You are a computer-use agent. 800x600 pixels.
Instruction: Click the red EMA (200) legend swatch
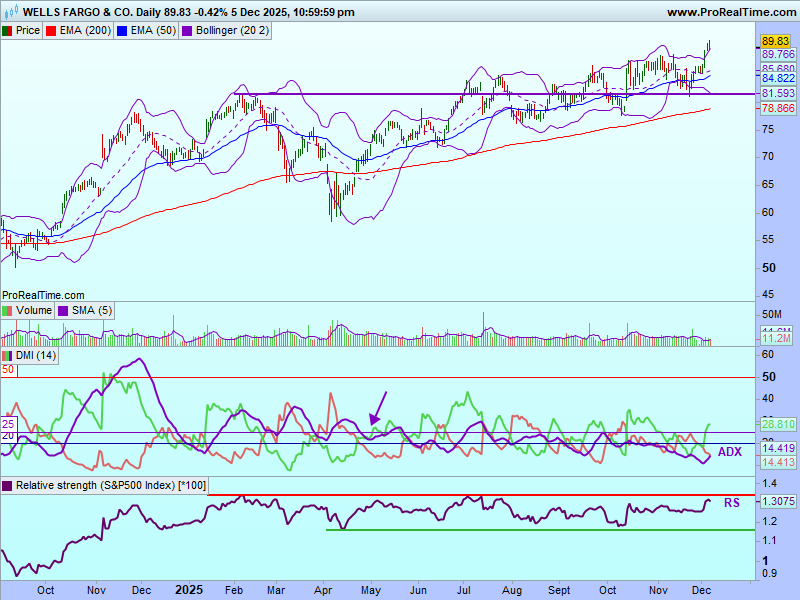[x=54, y=31]
